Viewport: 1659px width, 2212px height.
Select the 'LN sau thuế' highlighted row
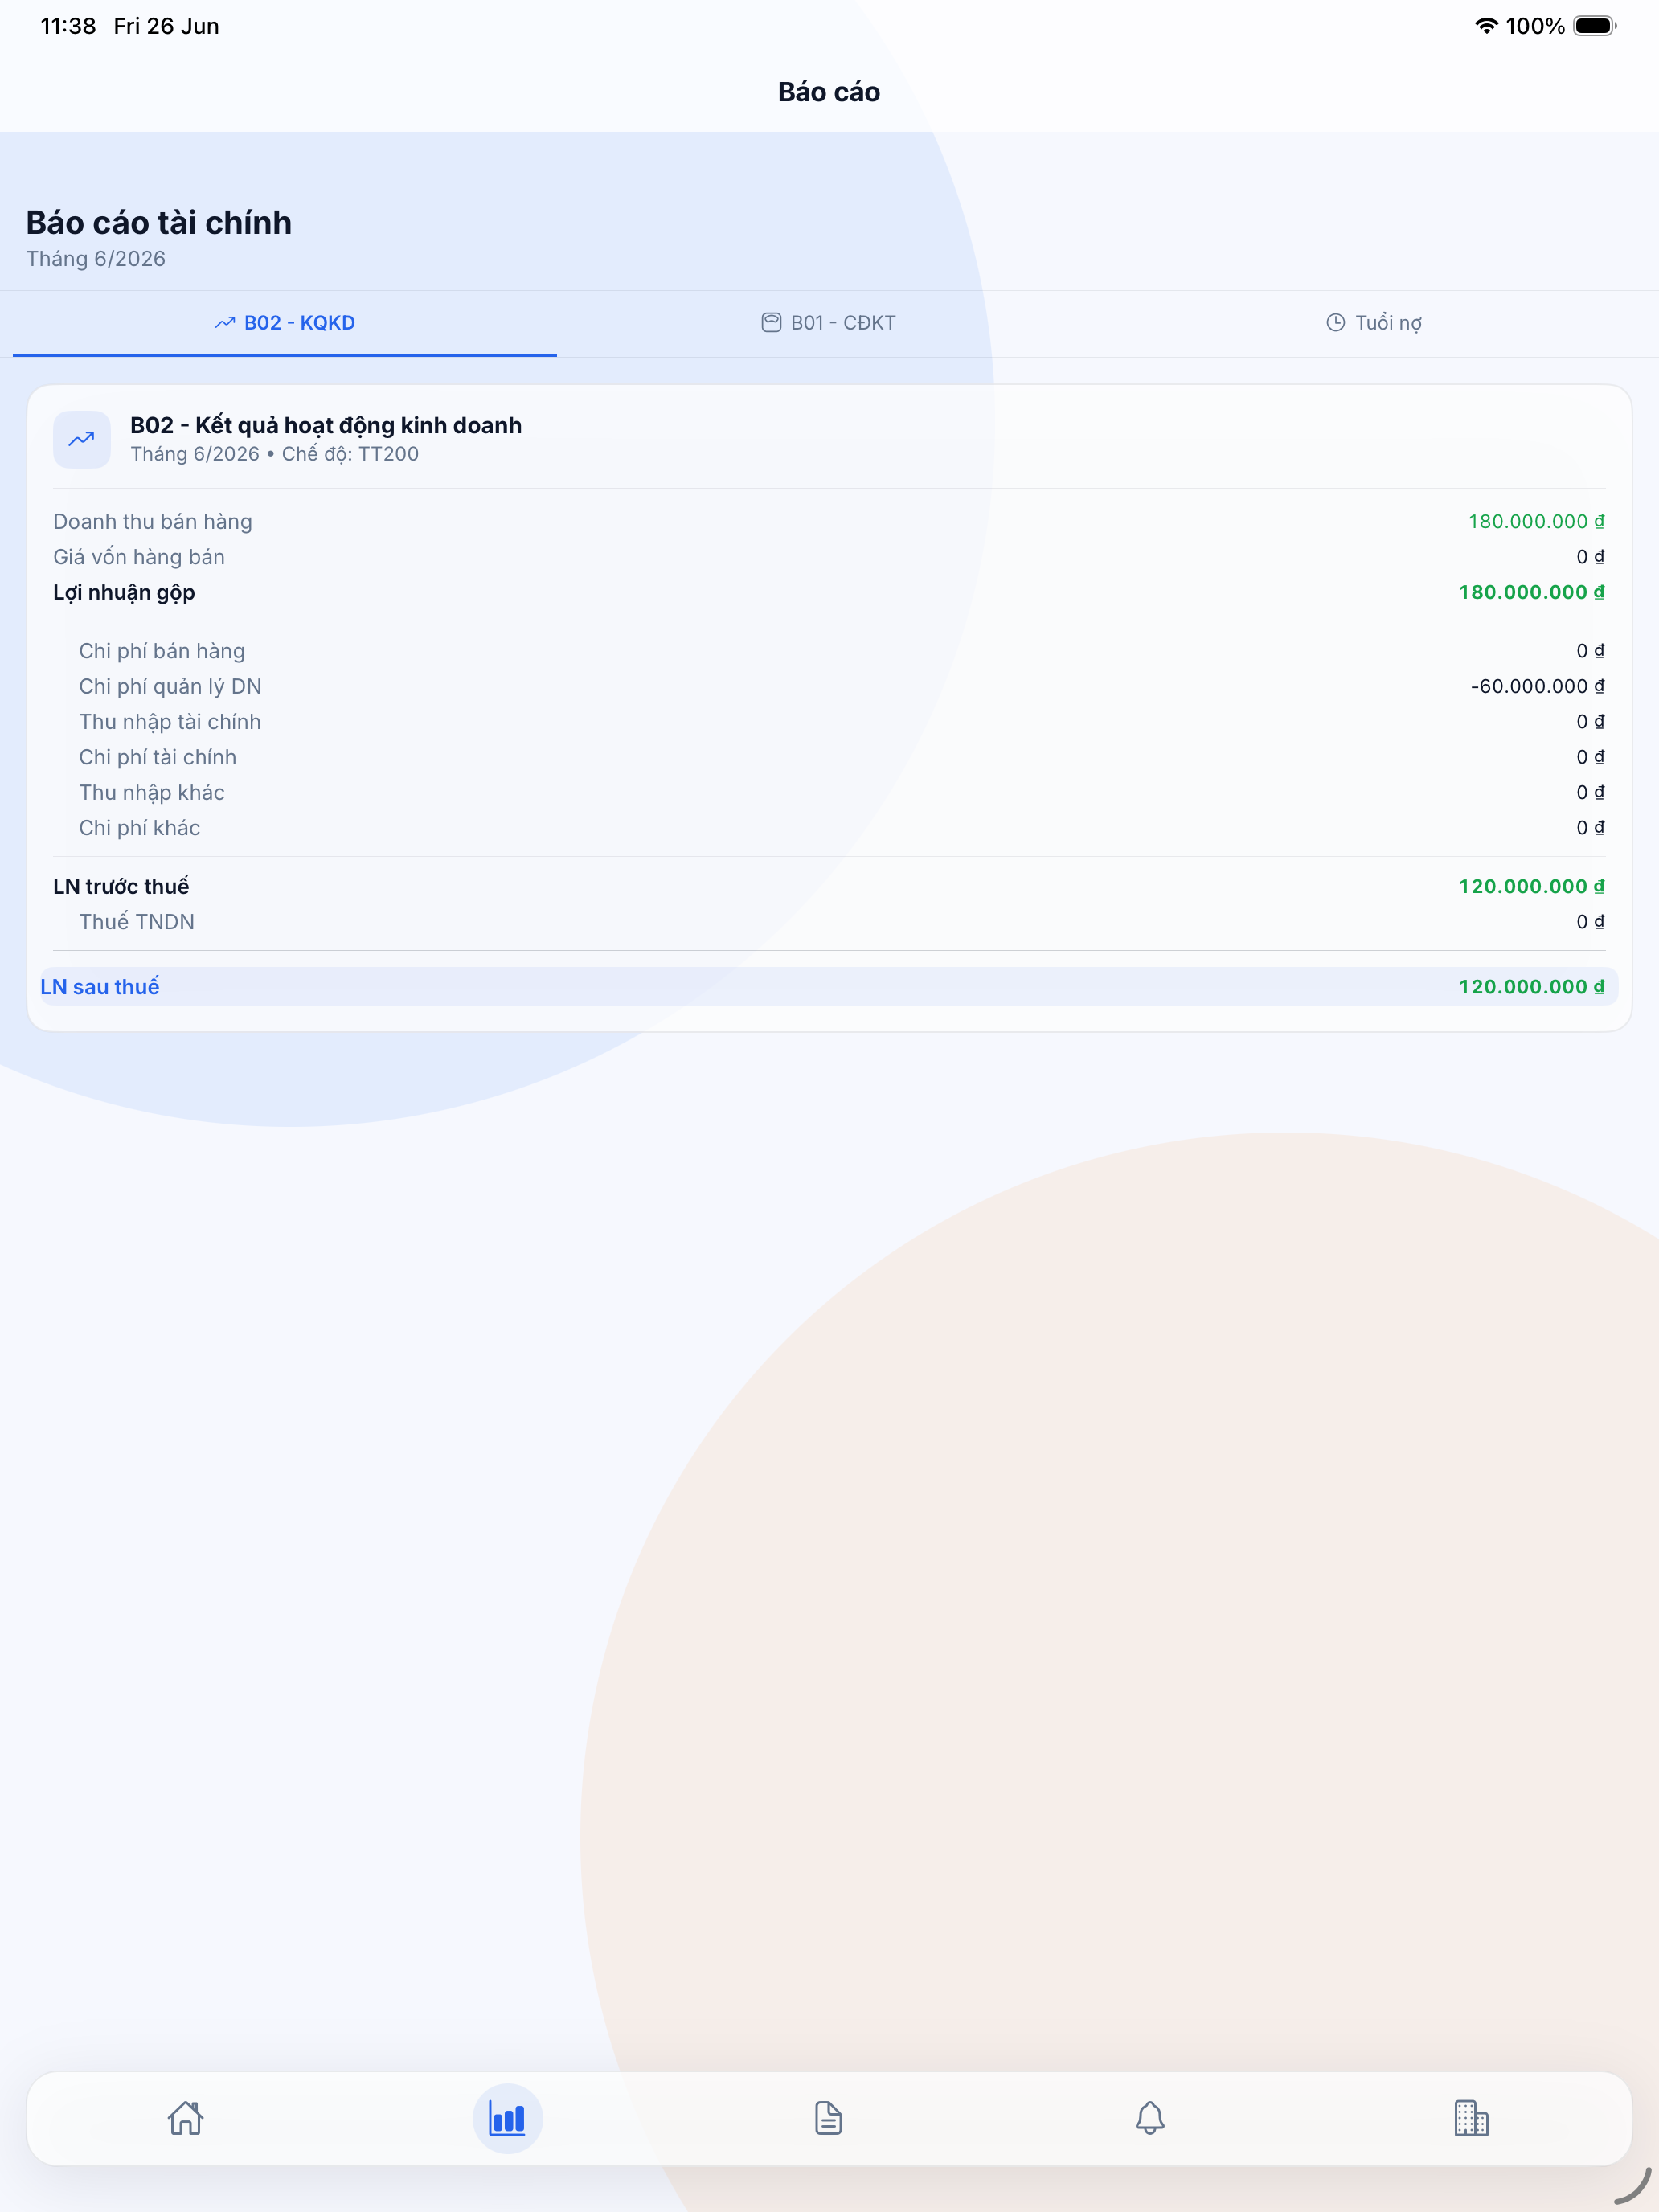click(x=829, y=987)
